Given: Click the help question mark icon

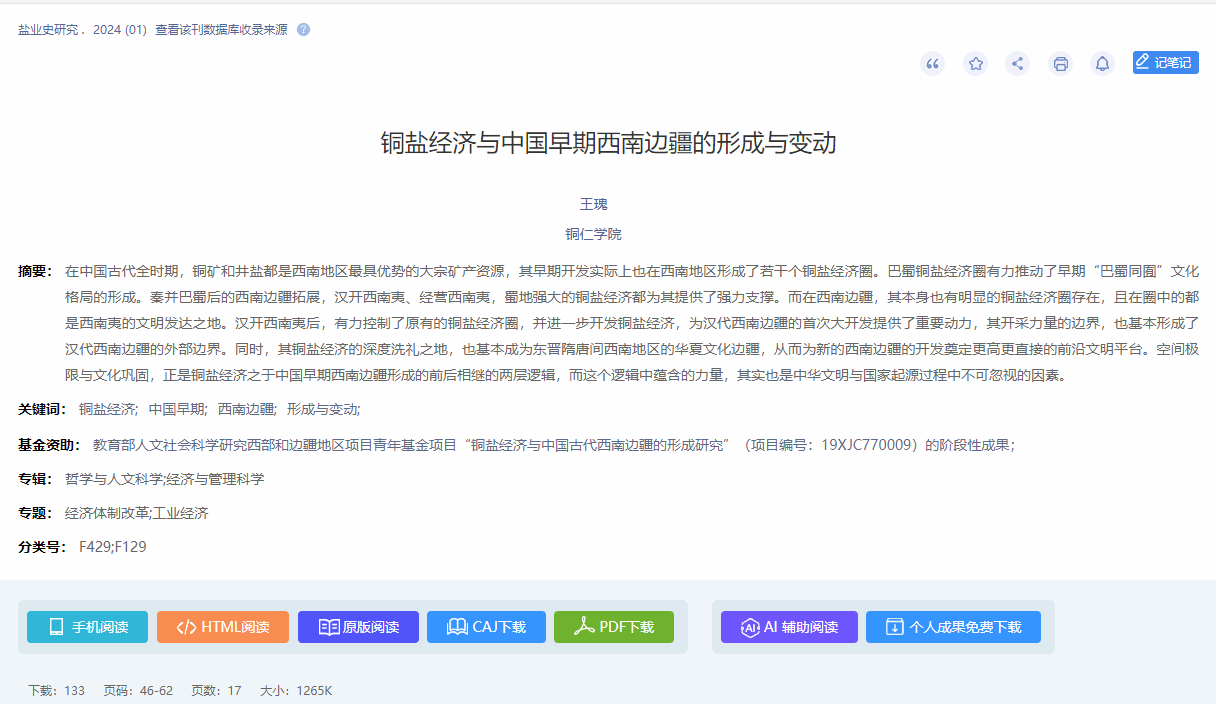Looking at the screenshot, I should coord(303,30).
